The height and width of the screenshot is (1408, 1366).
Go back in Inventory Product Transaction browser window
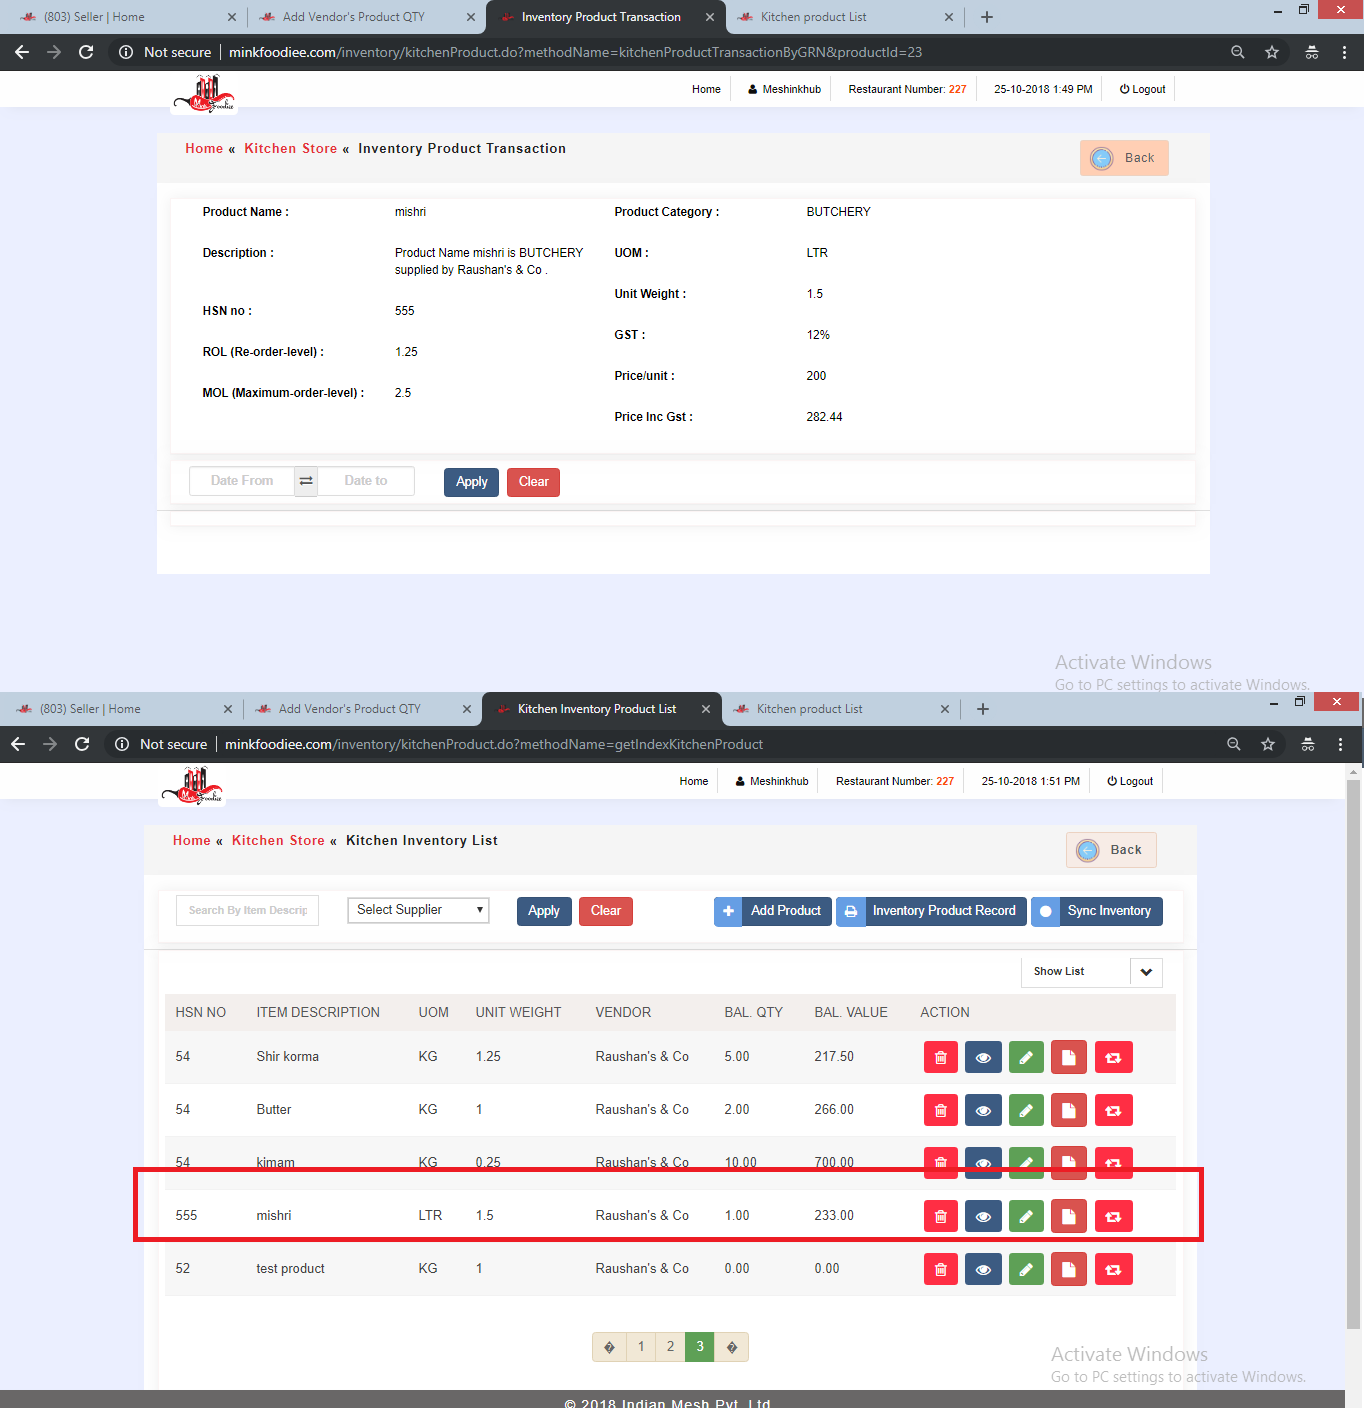point(21,52)
